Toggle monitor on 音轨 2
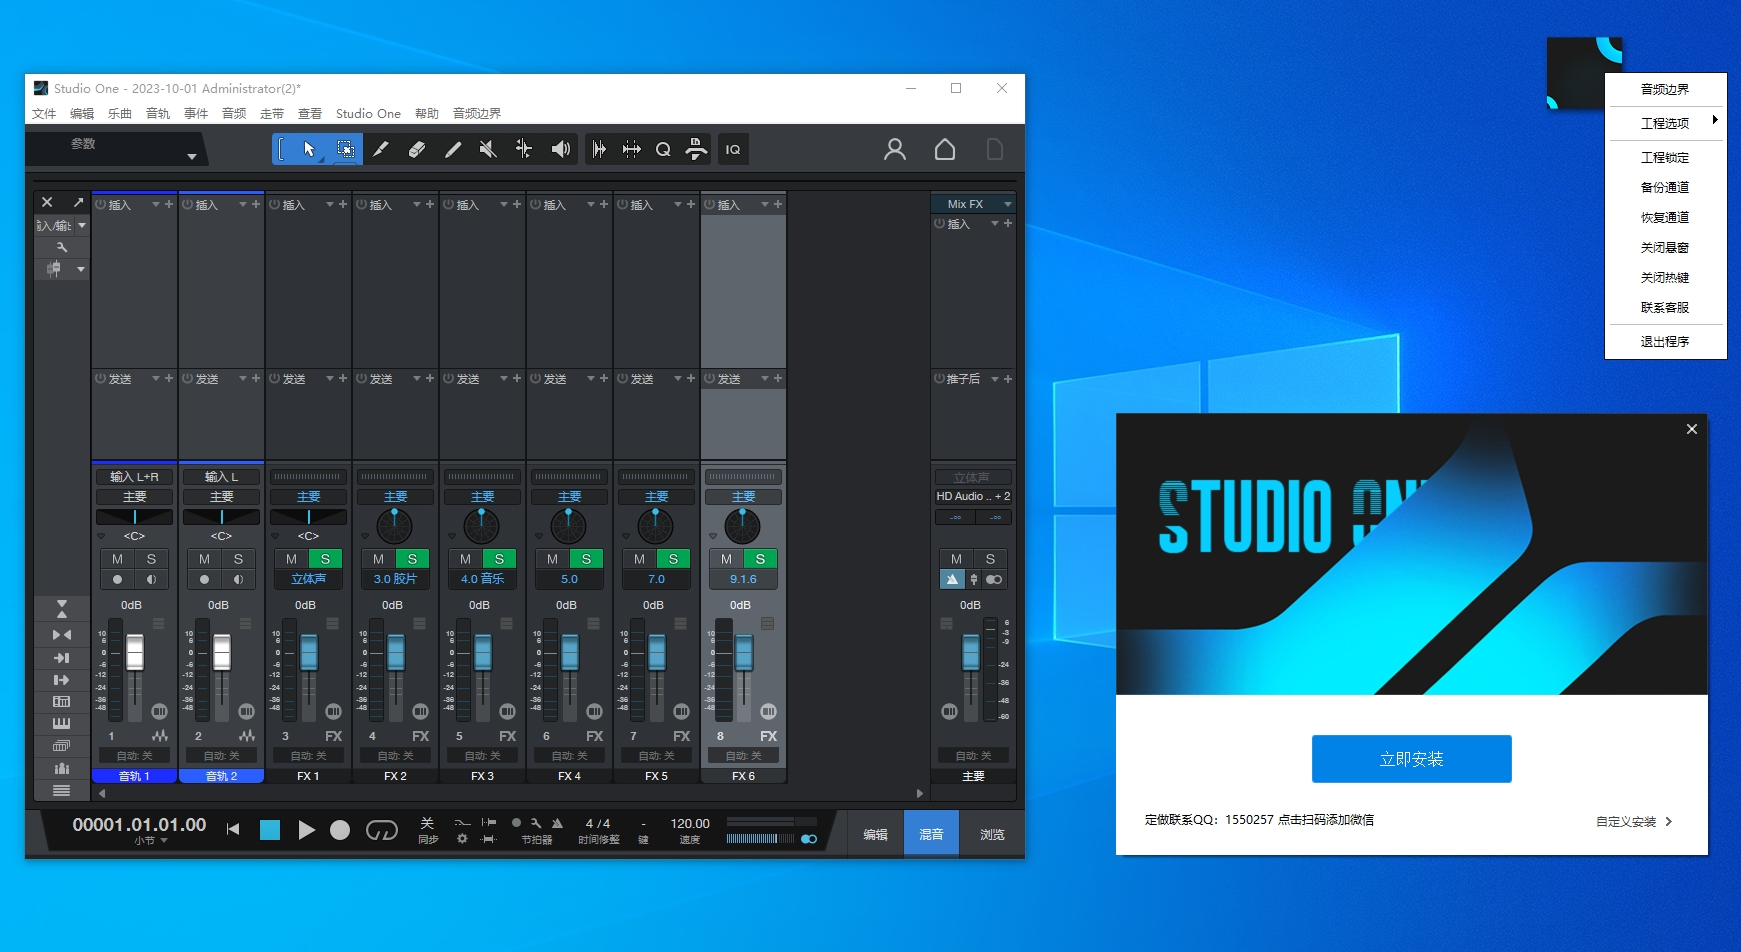 pyautogui.click(x=238, y=579)
